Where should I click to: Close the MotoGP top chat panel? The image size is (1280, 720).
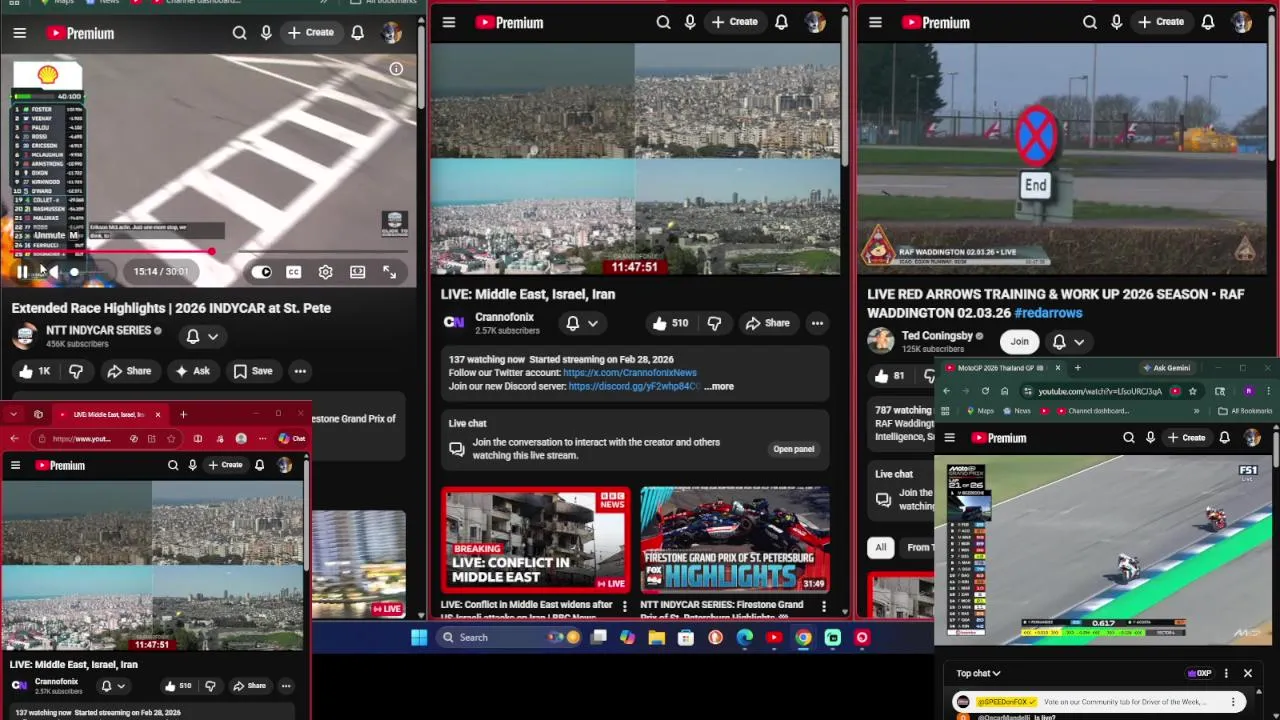coord(1247,673)
